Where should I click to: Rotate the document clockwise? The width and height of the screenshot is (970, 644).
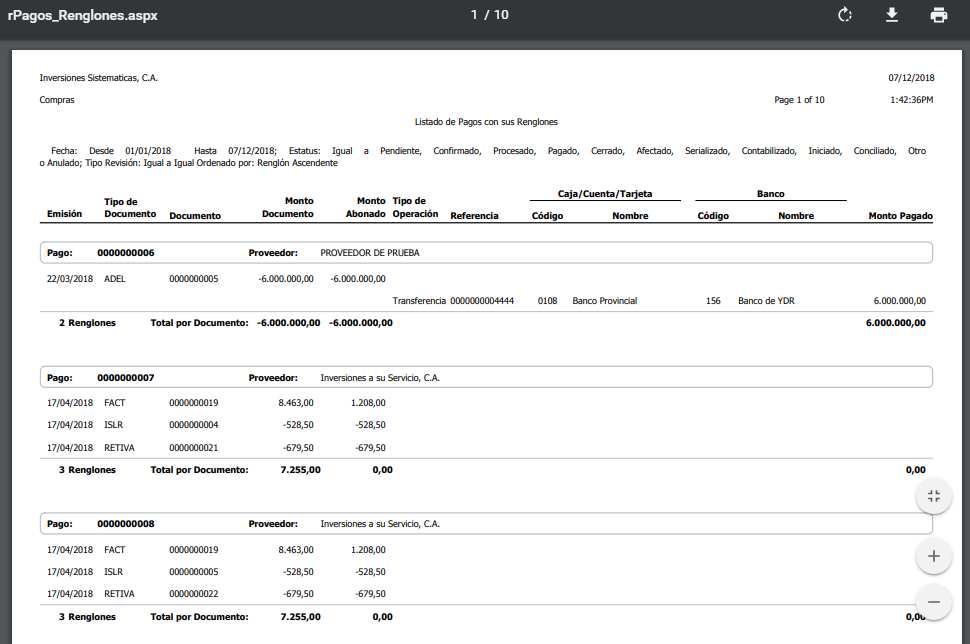point(845,15)
